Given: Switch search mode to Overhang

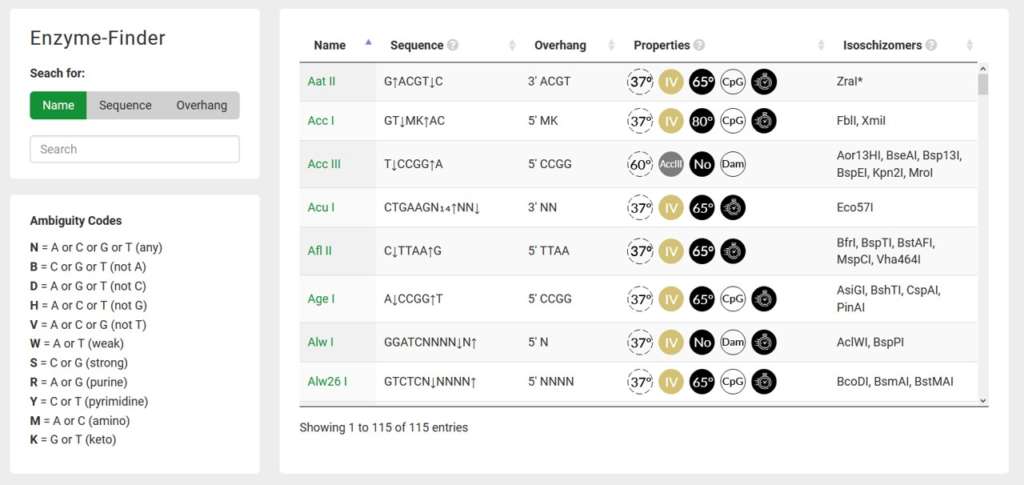Looking at the screenshot, I should [x=201, y=105].
